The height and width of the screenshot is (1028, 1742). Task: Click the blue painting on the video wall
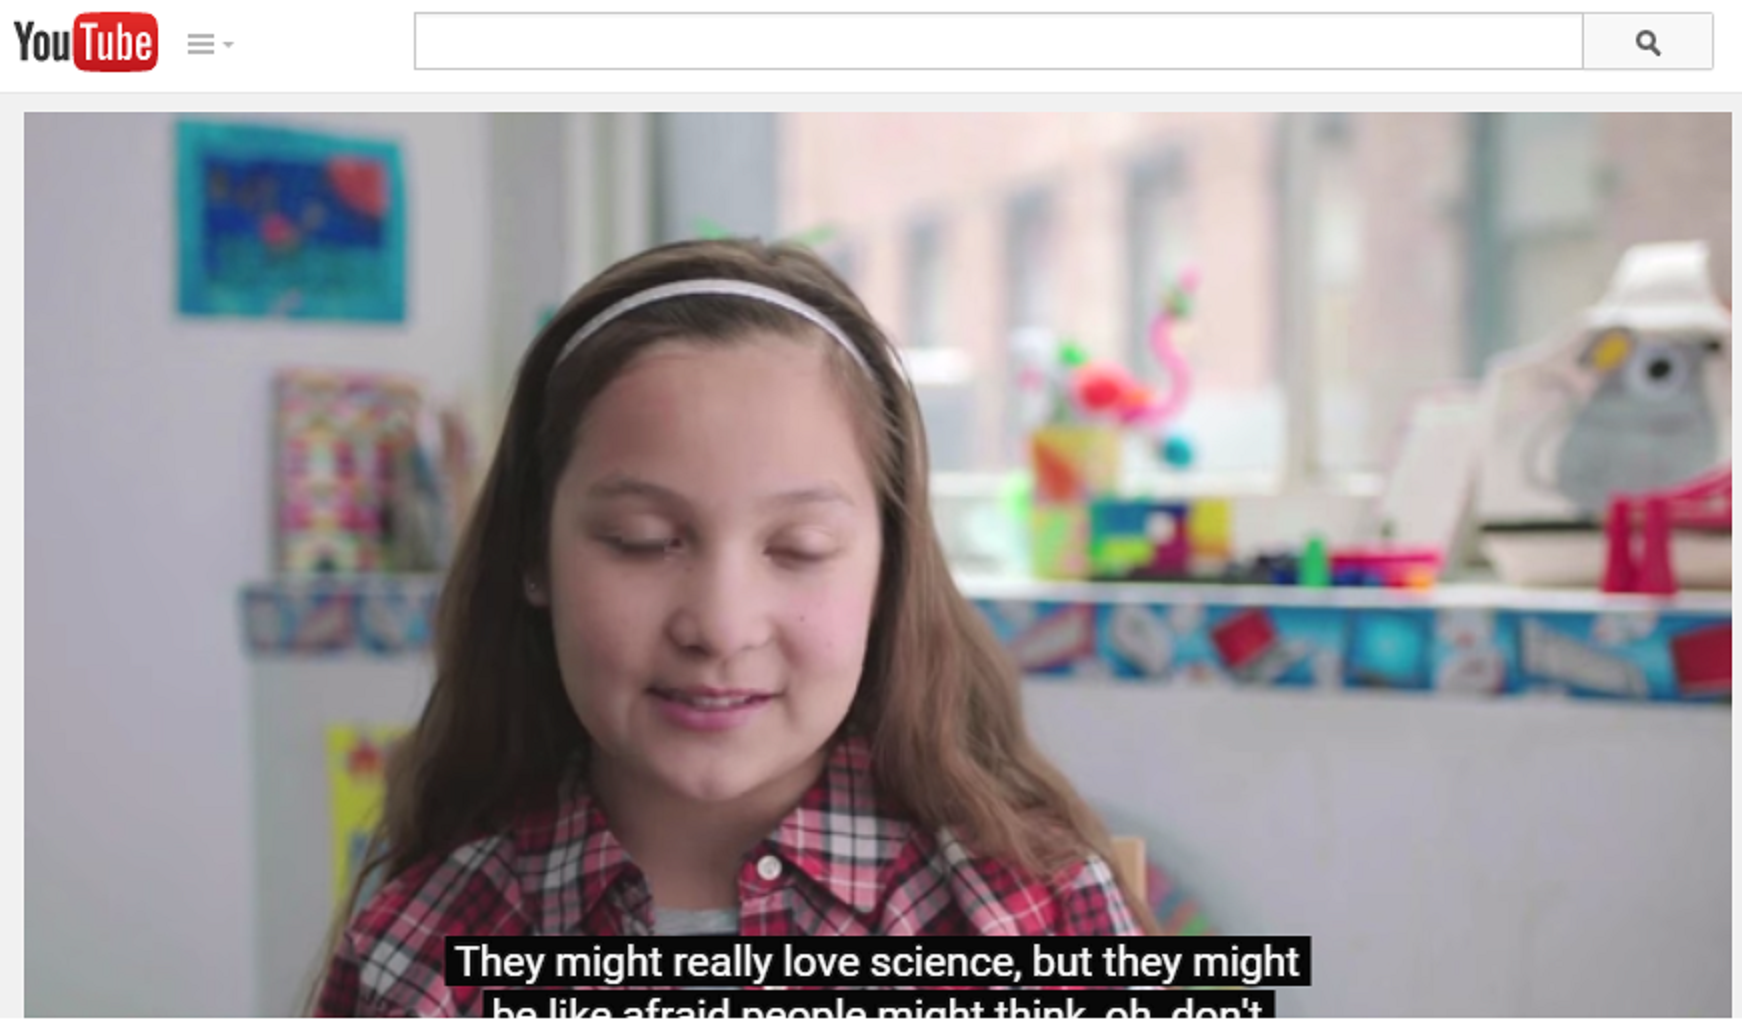tap(291, 221)
